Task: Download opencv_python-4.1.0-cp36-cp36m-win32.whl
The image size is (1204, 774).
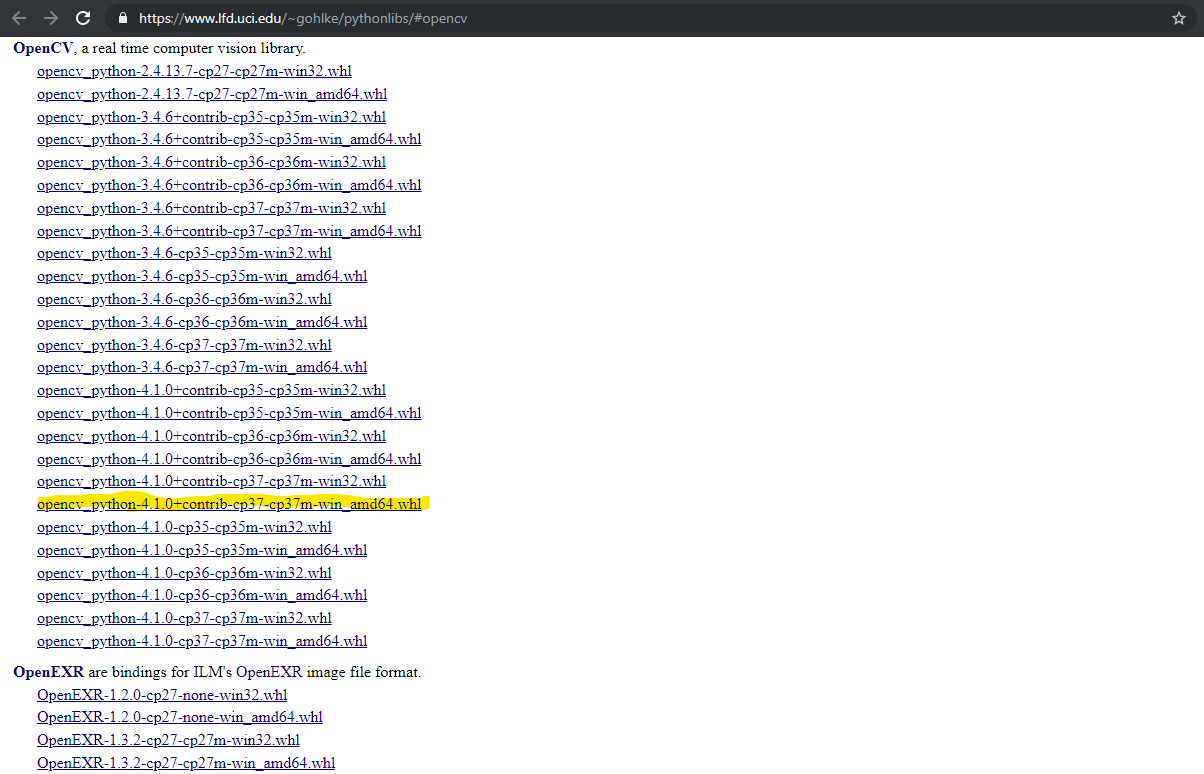Action: pos(184,573)
